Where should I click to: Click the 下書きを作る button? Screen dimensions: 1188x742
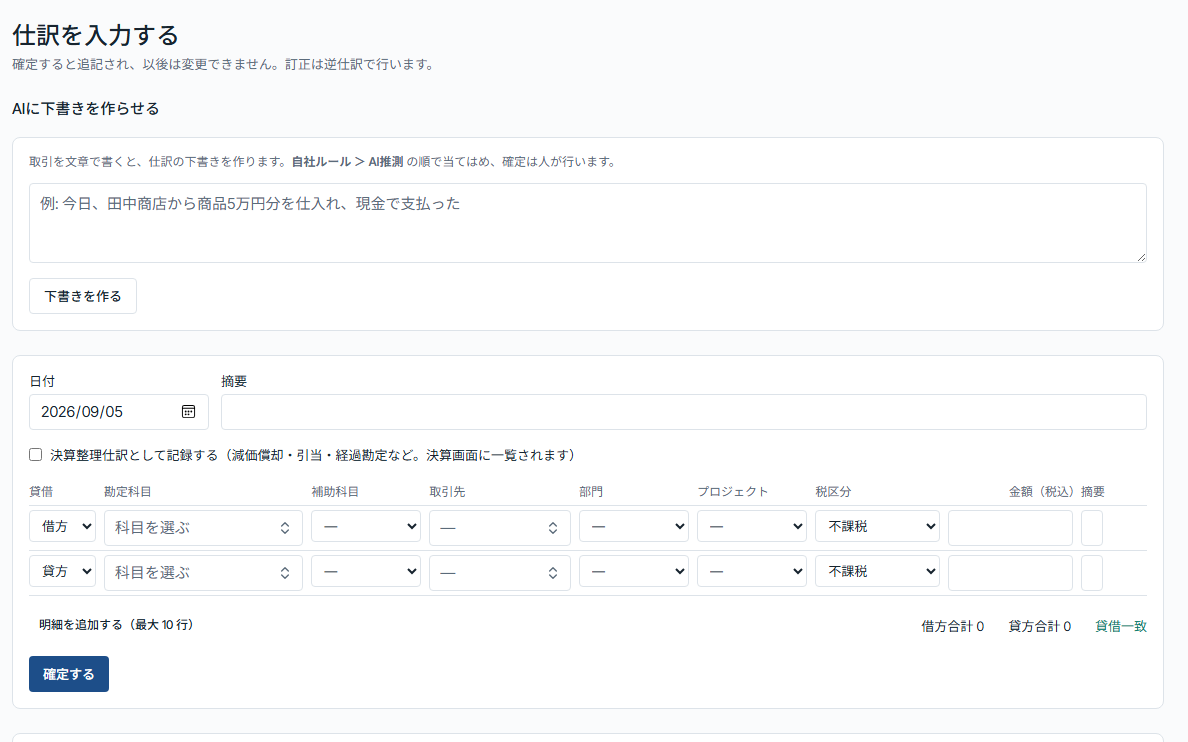pyautogui.click(x=83, y=296)
